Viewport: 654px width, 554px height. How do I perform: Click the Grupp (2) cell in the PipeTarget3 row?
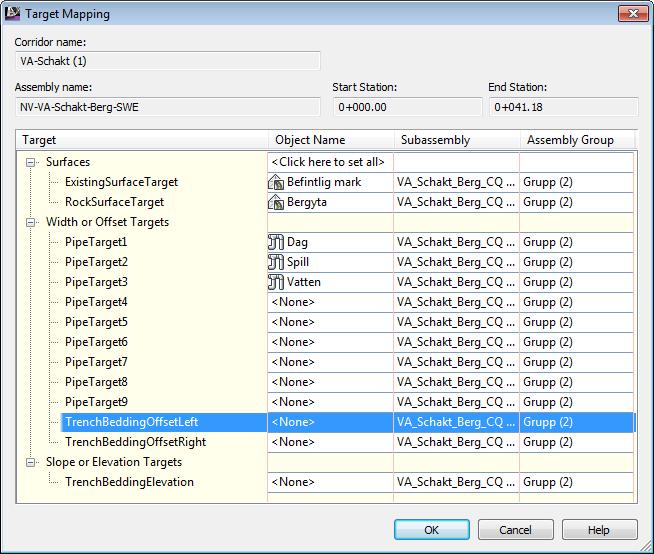coord(576,282)
